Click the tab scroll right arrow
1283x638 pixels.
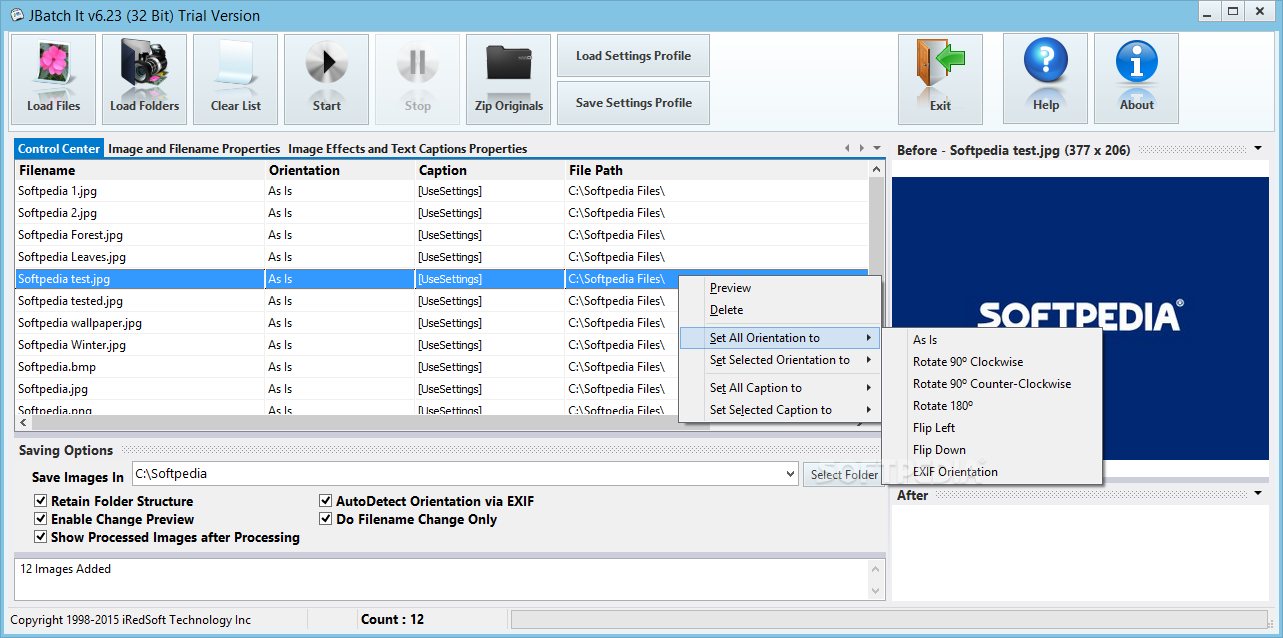coord(861,148)
